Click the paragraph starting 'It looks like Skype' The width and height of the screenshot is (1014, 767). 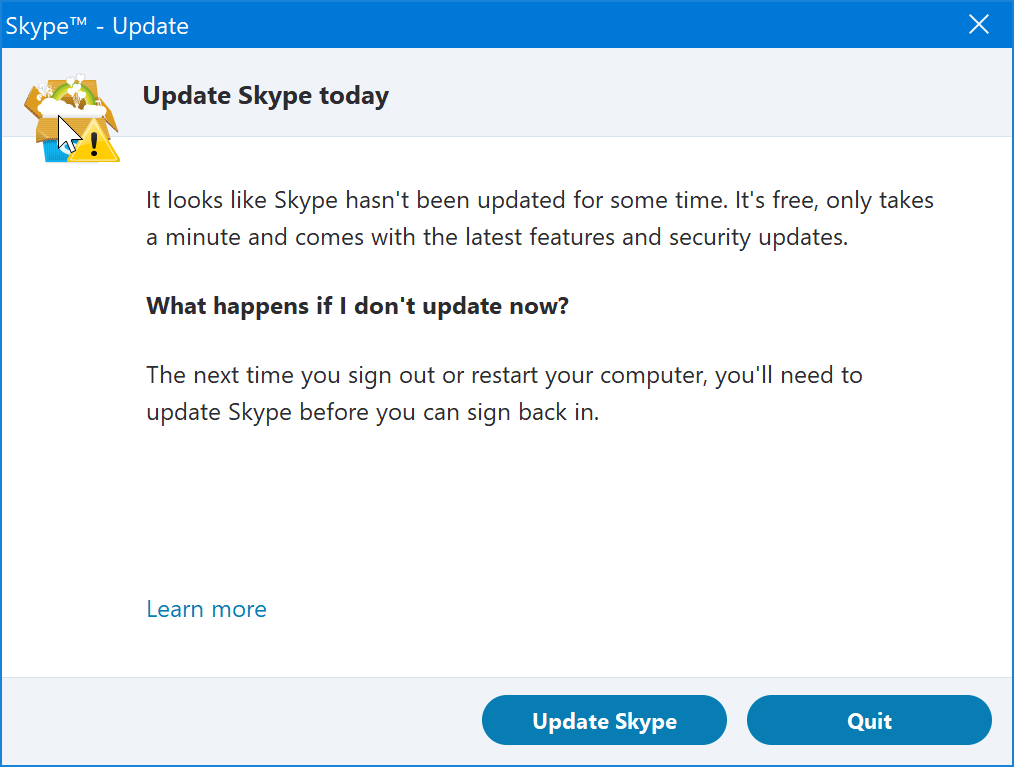tap(539, 200)
